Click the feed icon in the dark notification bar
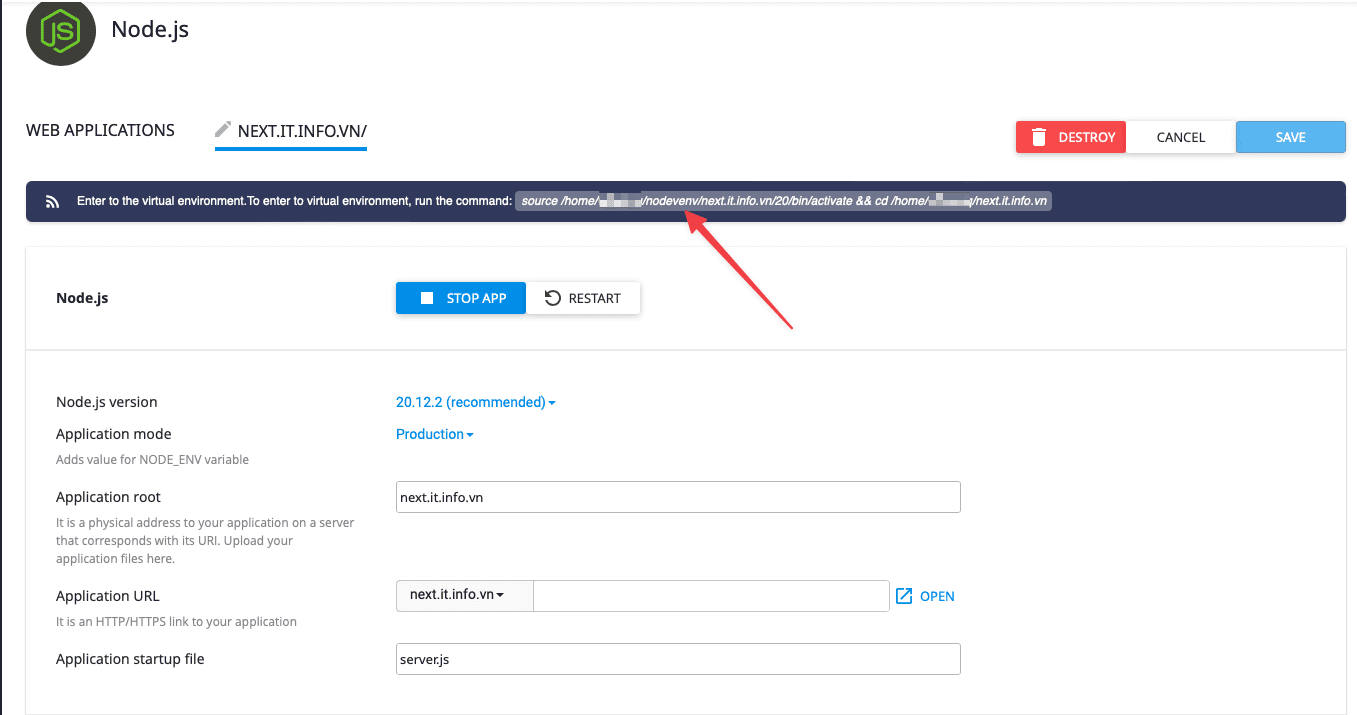 pyautogui.click(x=52, y=200)
